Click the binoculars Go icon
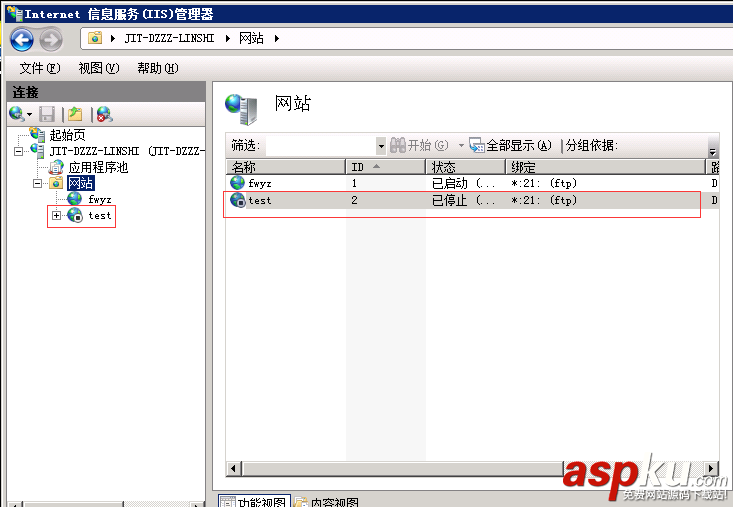This screenshot has width=733, height=507. pos(398,145)
